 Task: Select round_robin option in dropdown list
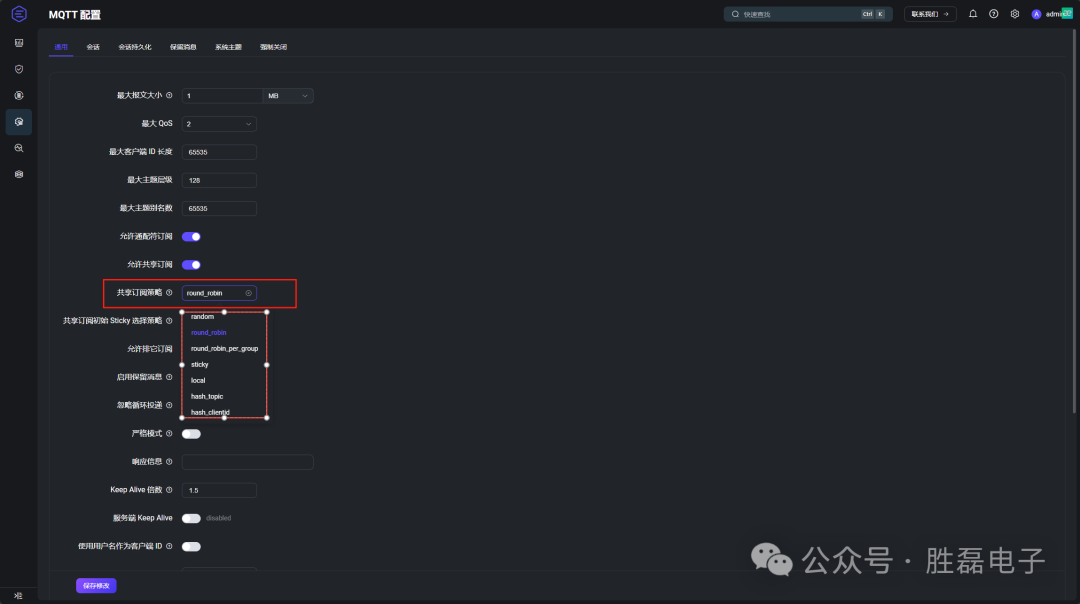tap(209, 333)
